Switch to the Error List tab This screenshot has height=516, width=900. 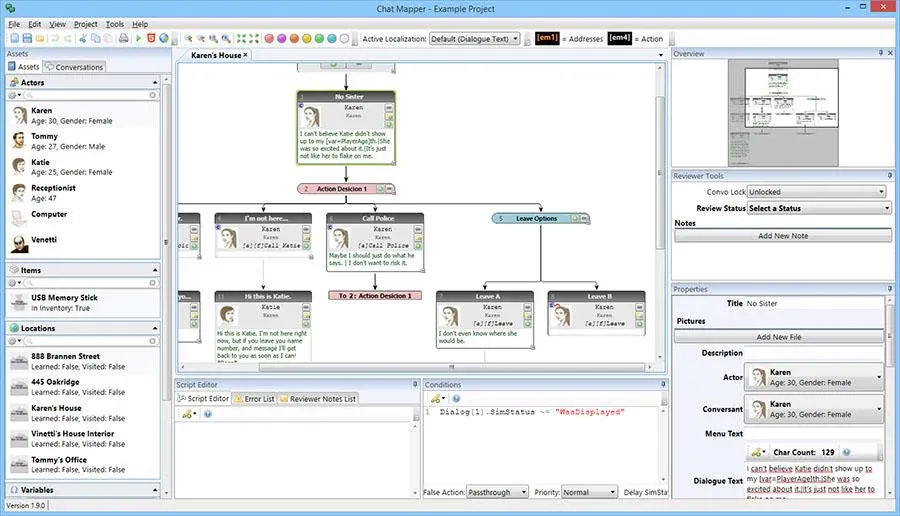254,398
